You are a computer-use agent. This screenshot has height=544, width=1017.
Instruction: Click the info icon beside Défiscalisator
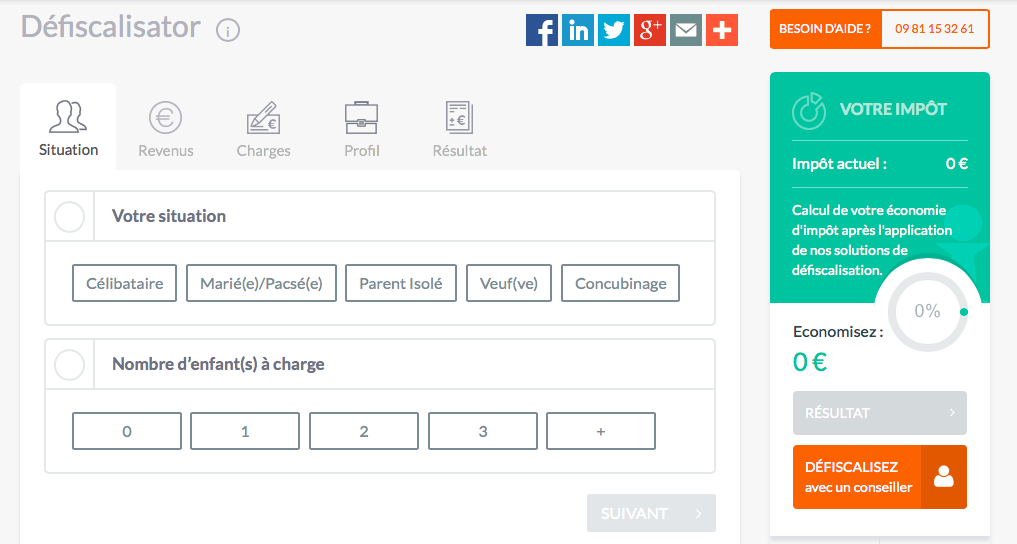228,31
